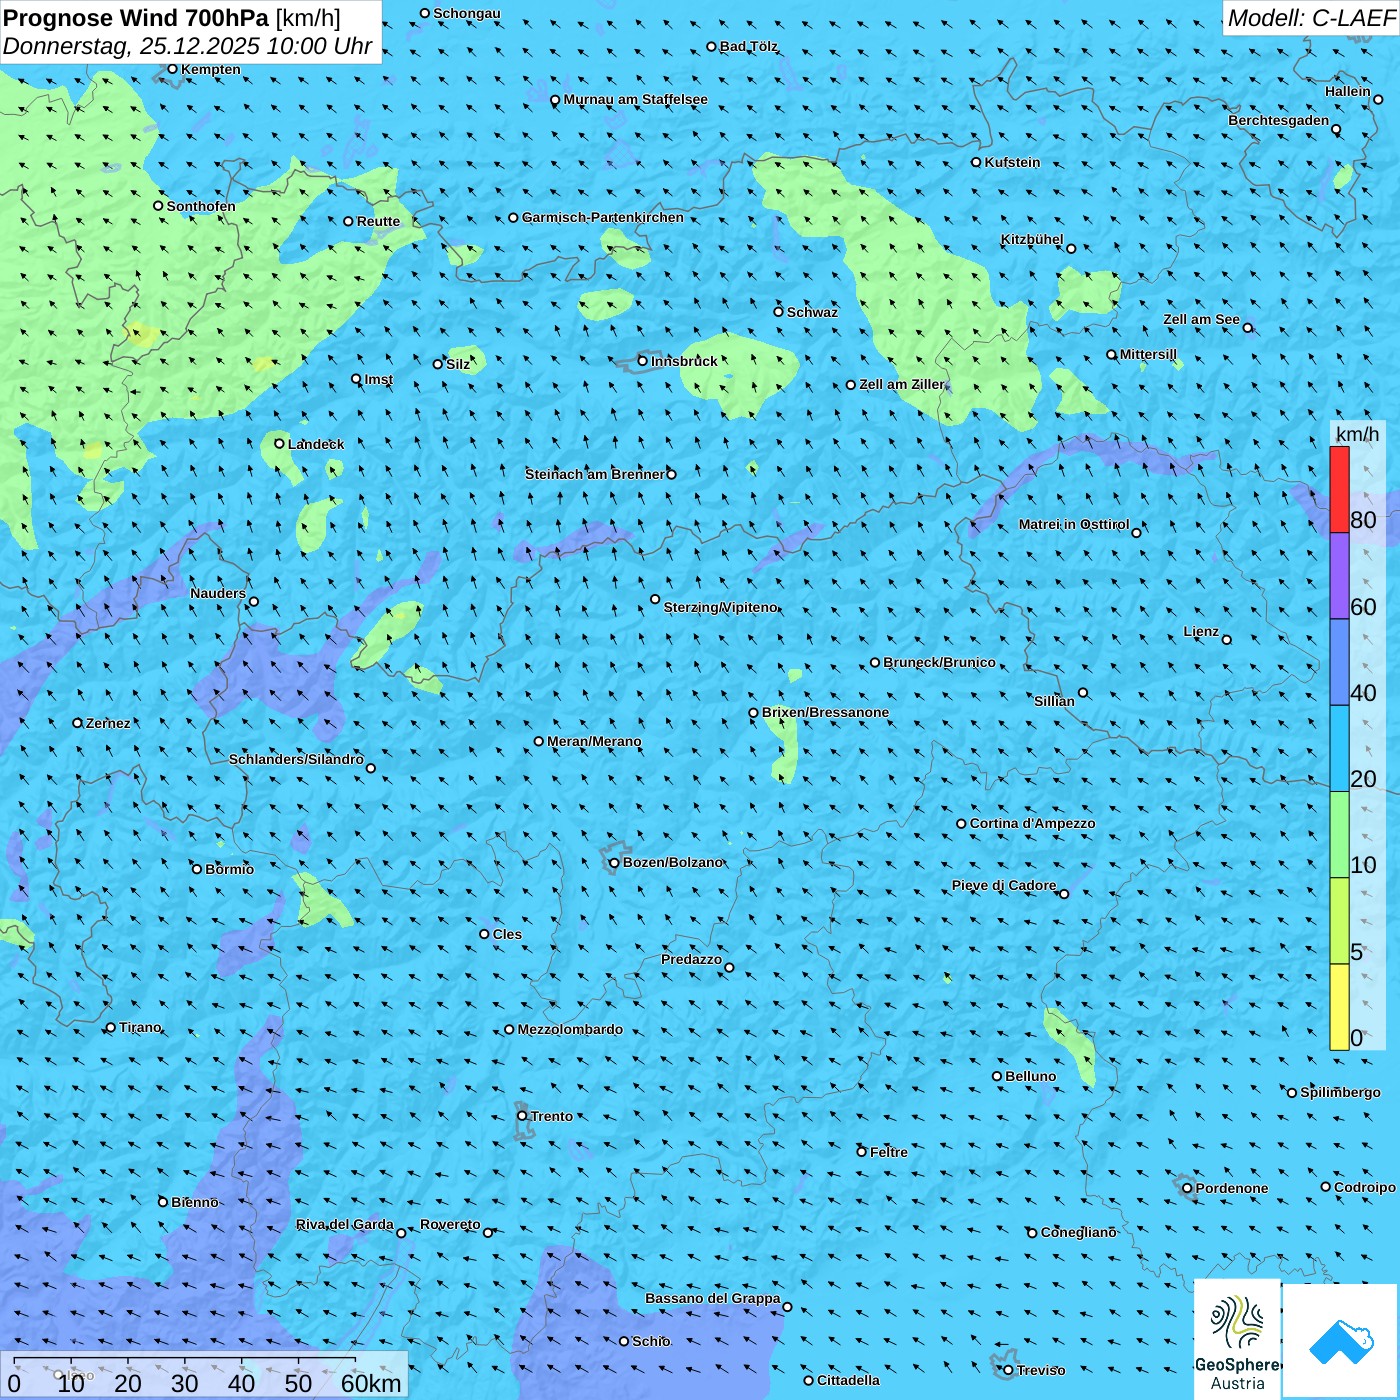
Task: Click the 'Mezzolombardo' label
Action: pos(570,1030)
